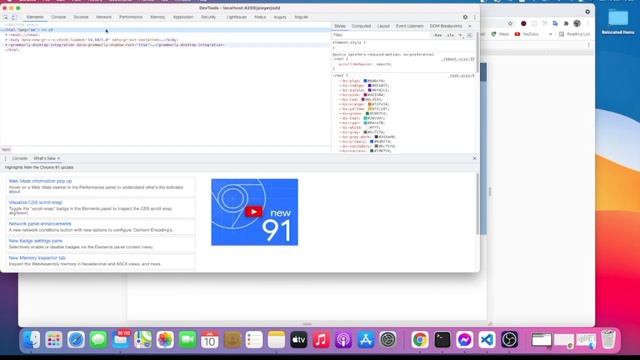
Task: Open the Relocated Items folder on desktop
Action: coord(618,21)
